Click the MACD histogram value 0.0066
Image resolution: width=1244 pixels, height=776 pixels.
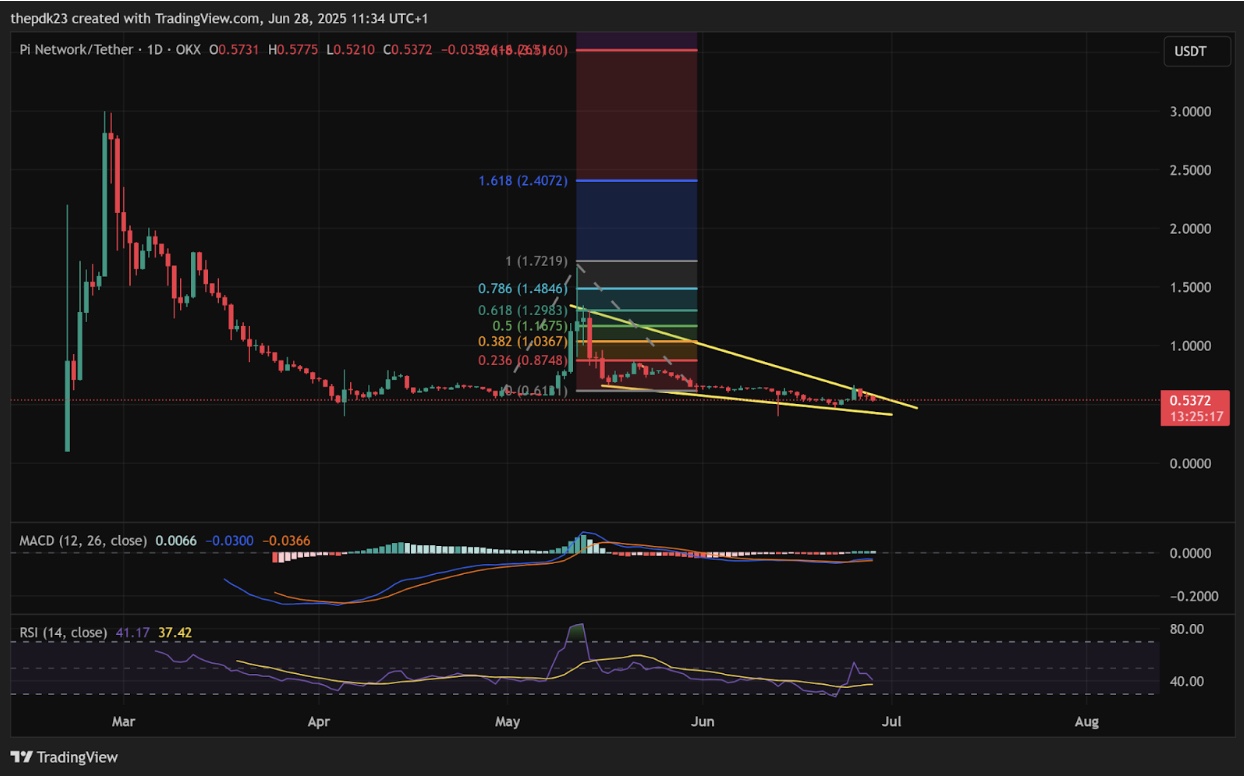(175, 541)
